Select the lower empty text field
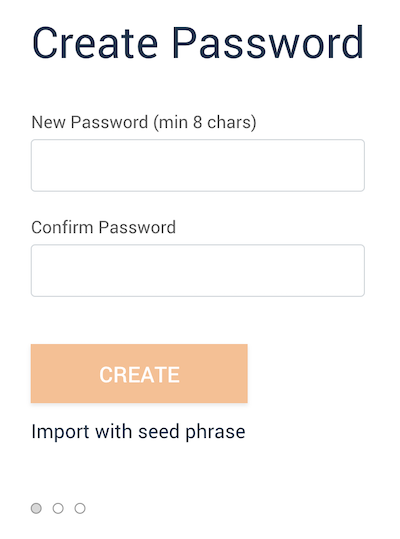 (198, 271)
